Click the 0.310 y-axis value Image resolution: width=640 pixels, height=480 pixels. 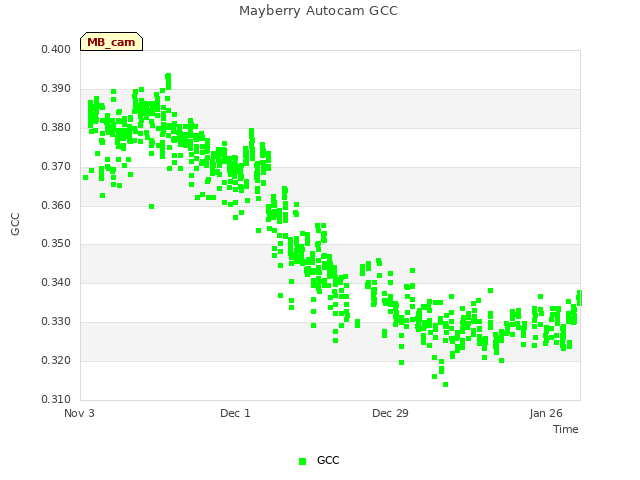(x=56, y=399)
